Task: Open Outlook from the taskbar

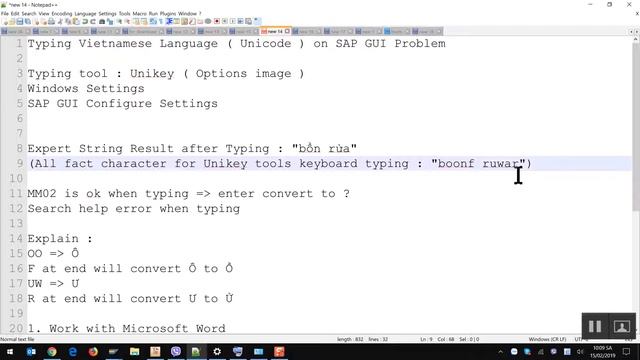Action: (31, 351)
